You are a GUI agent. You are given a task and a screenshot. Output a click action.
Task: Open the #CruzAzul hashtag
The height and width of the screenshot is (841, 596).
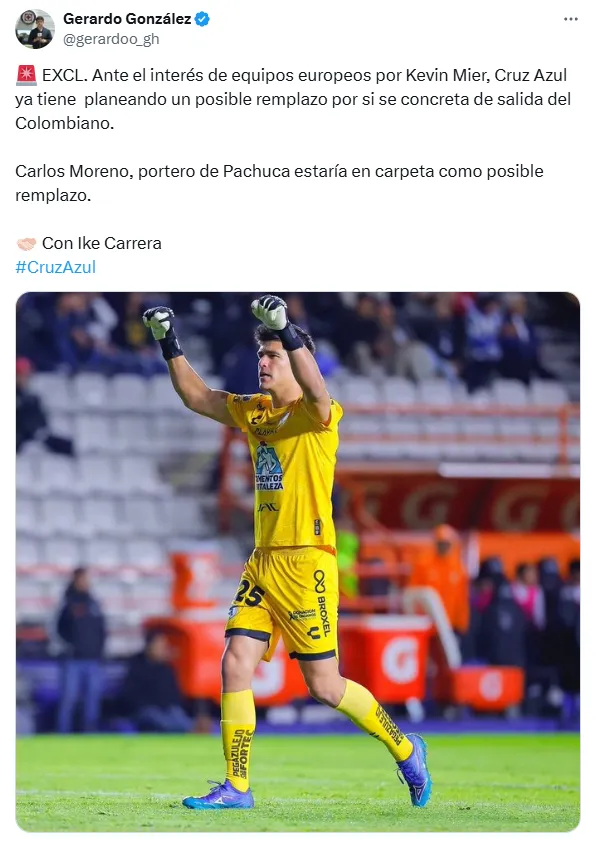pos(55,267)
